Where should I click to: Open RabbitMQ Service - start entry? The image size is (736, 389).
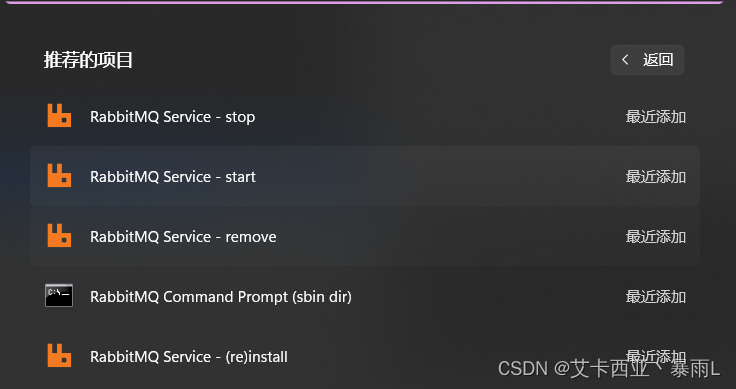[365, 176]
